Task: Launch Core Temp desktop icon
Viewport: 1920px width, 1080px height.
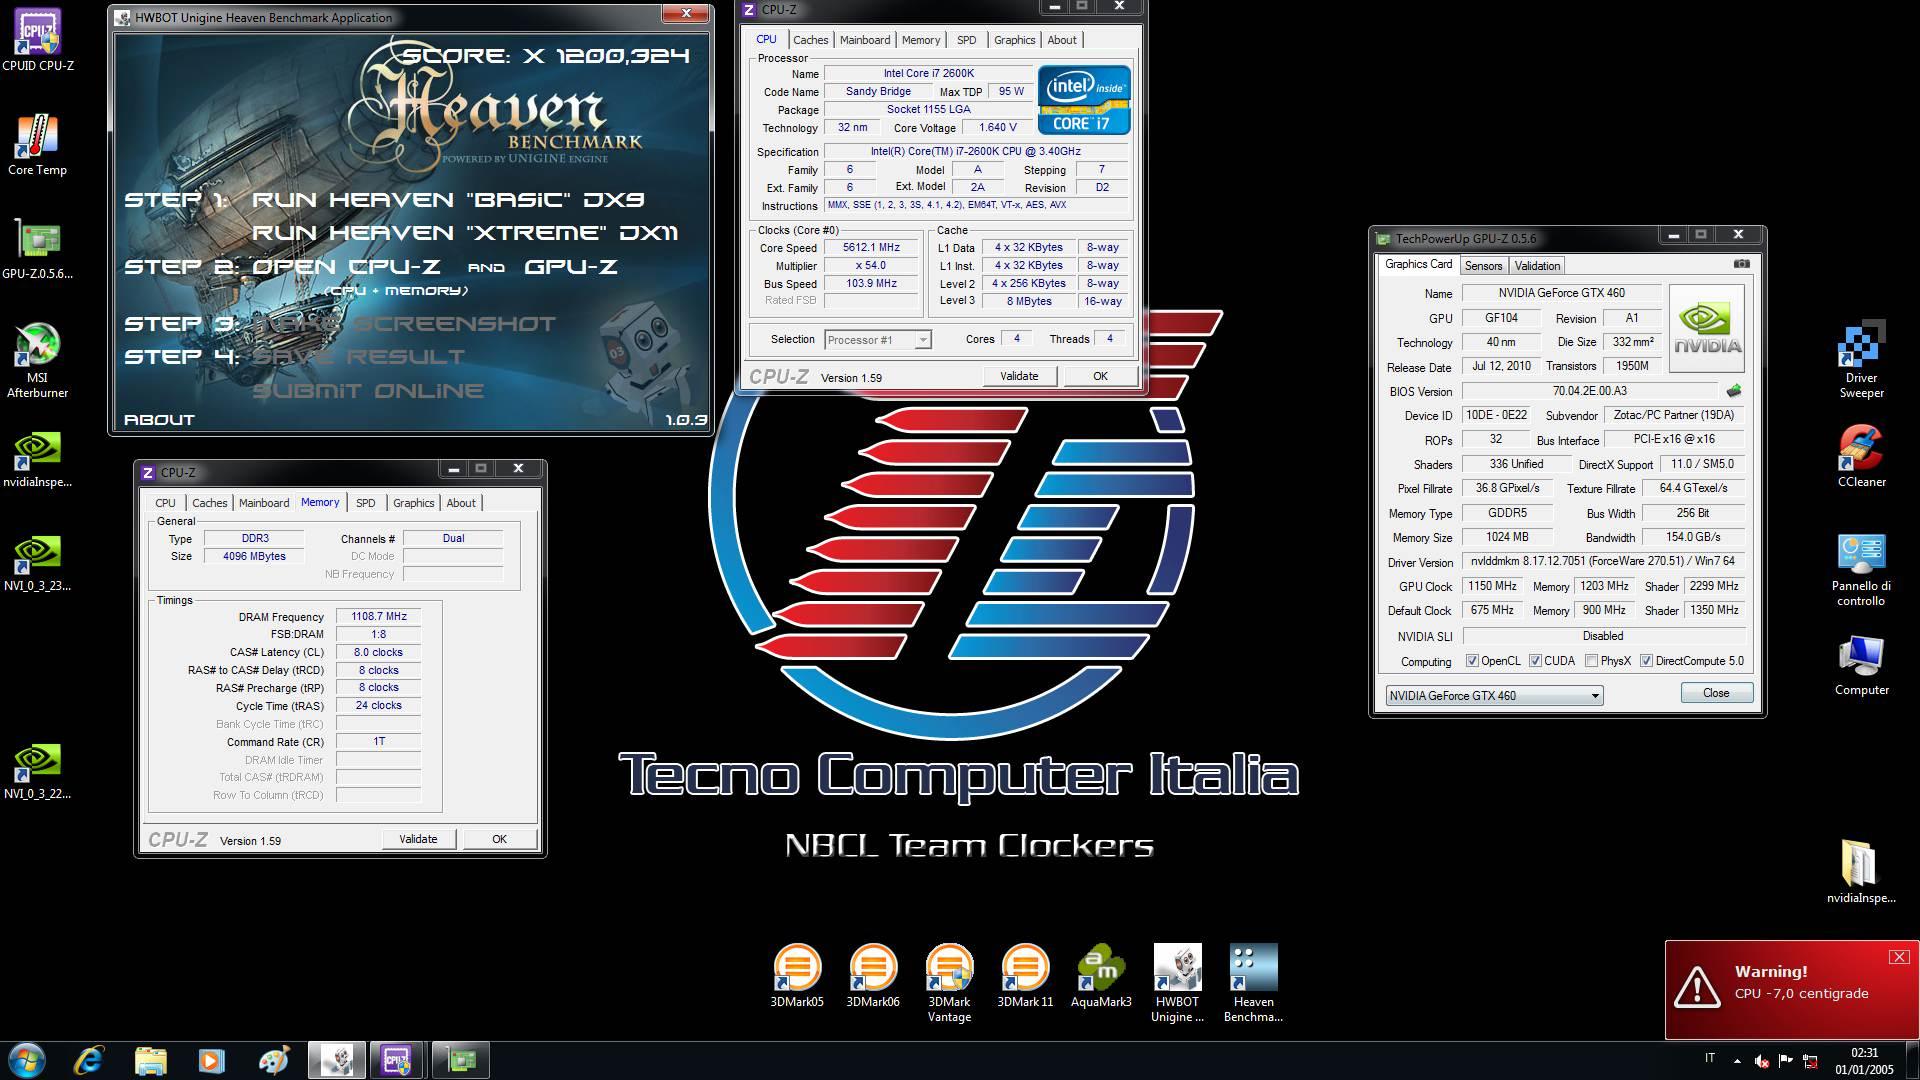Action: 37,145
